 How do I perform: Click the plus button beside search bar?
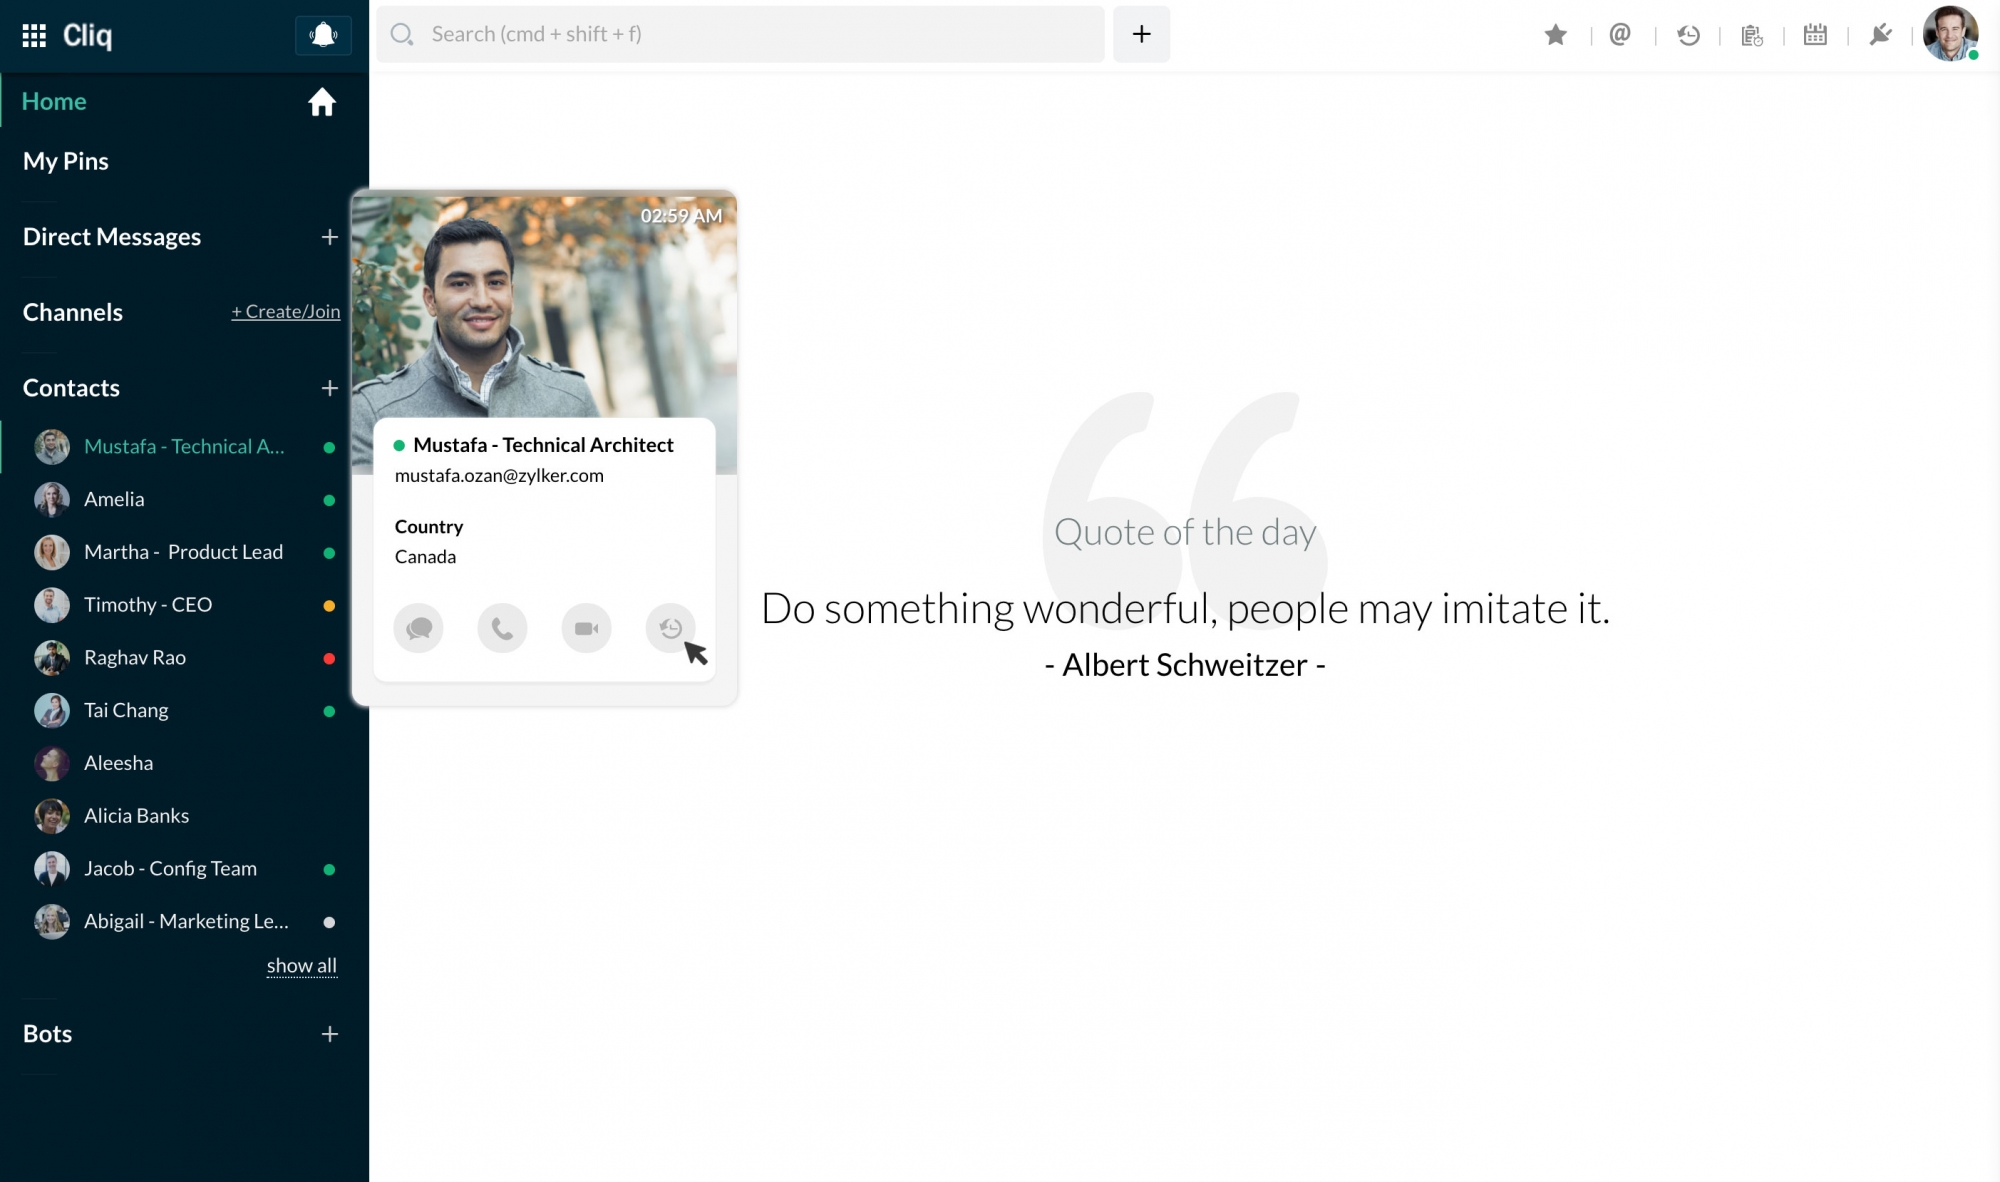[x=1141, y=34]
